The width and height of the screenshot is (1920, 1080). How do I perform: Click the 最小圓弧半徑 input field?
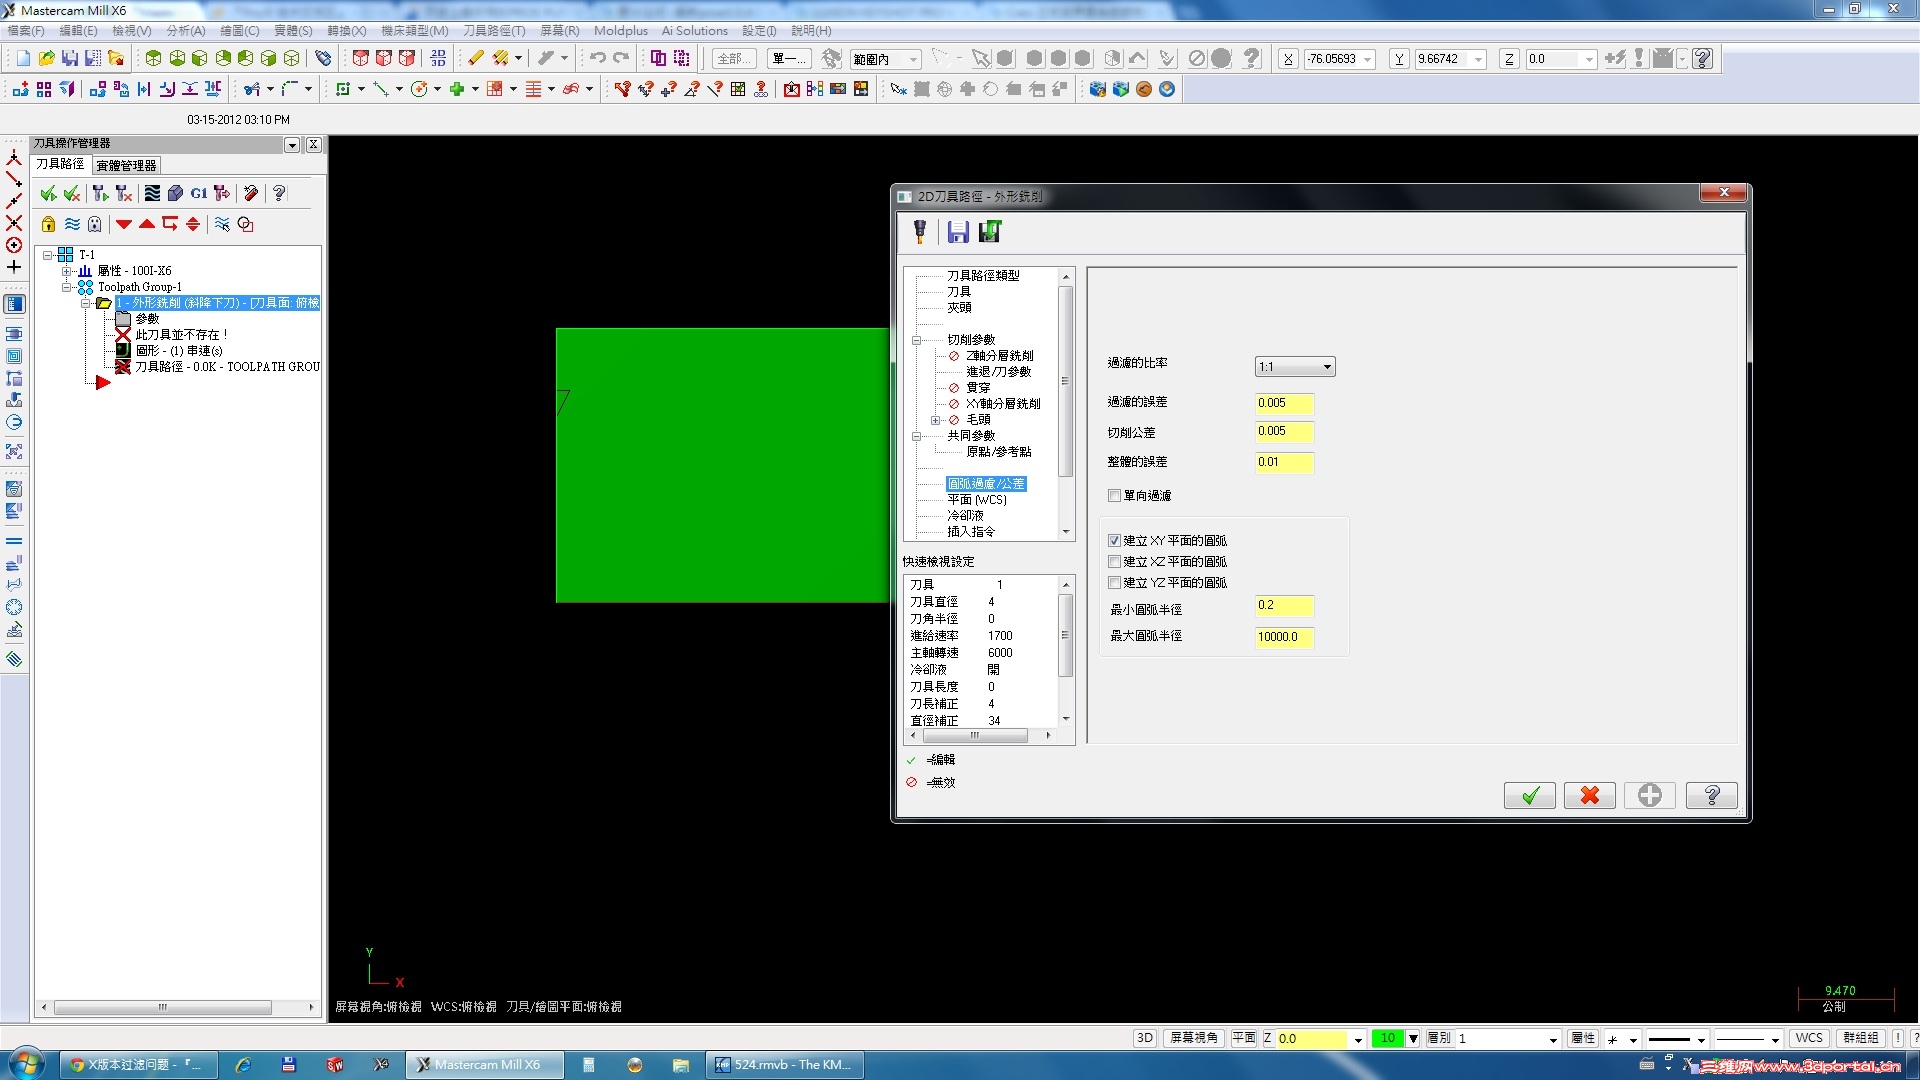[x=1283, y=606]
